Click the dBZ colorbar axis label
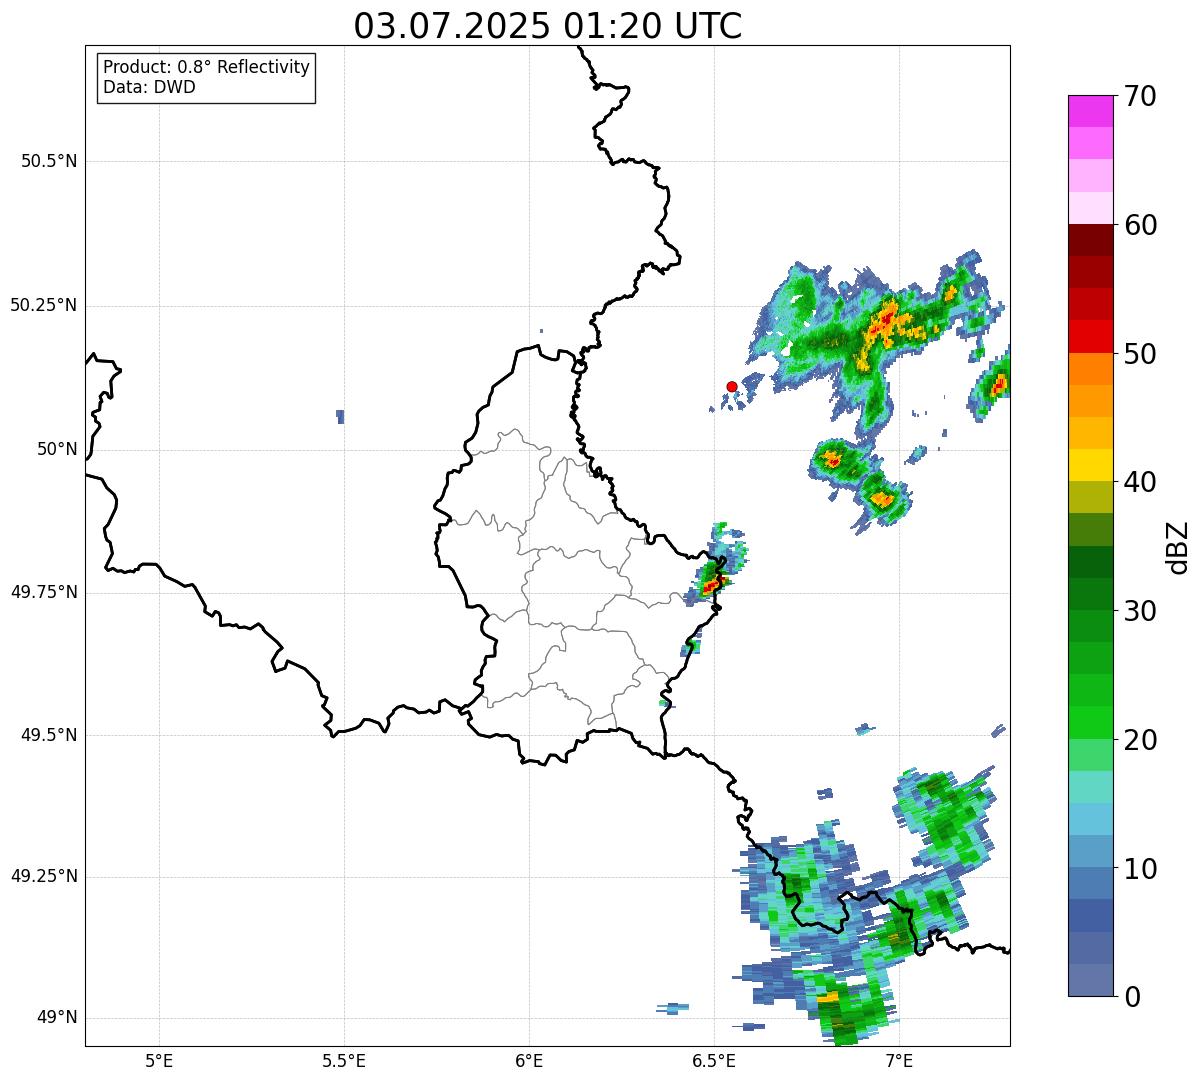Viewport: 1202px width, 1081px height. pyautogui.click(x=1177, y=546)
